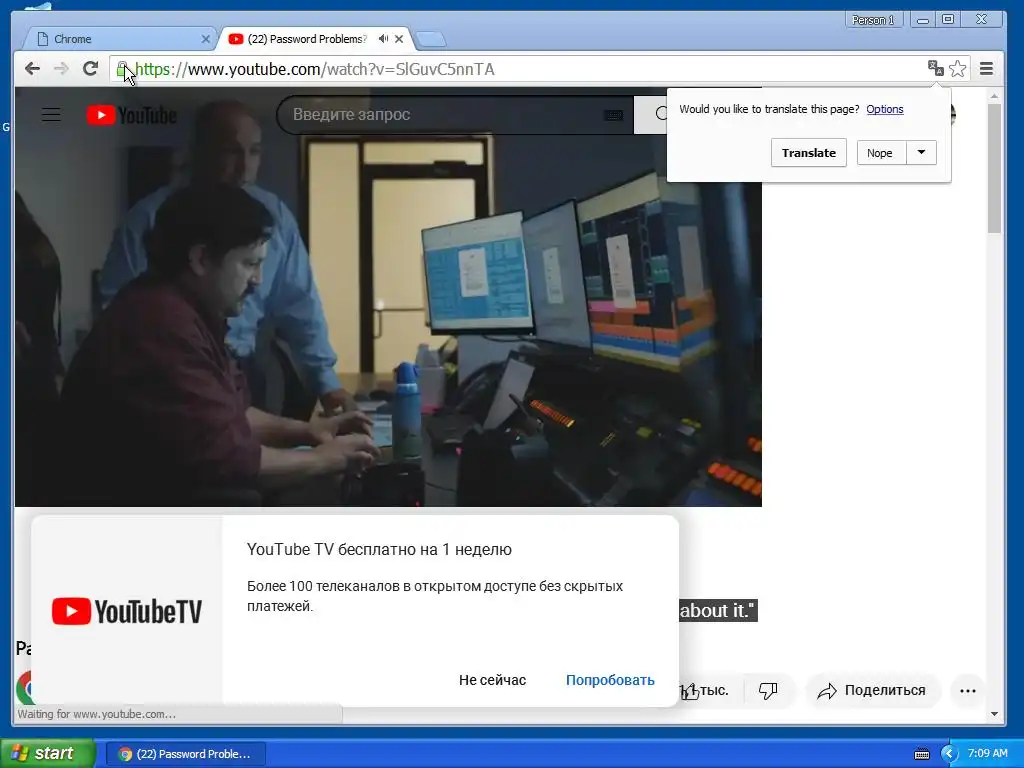
Task: Go to the YouTube home logo
Action: coord(131,115)
